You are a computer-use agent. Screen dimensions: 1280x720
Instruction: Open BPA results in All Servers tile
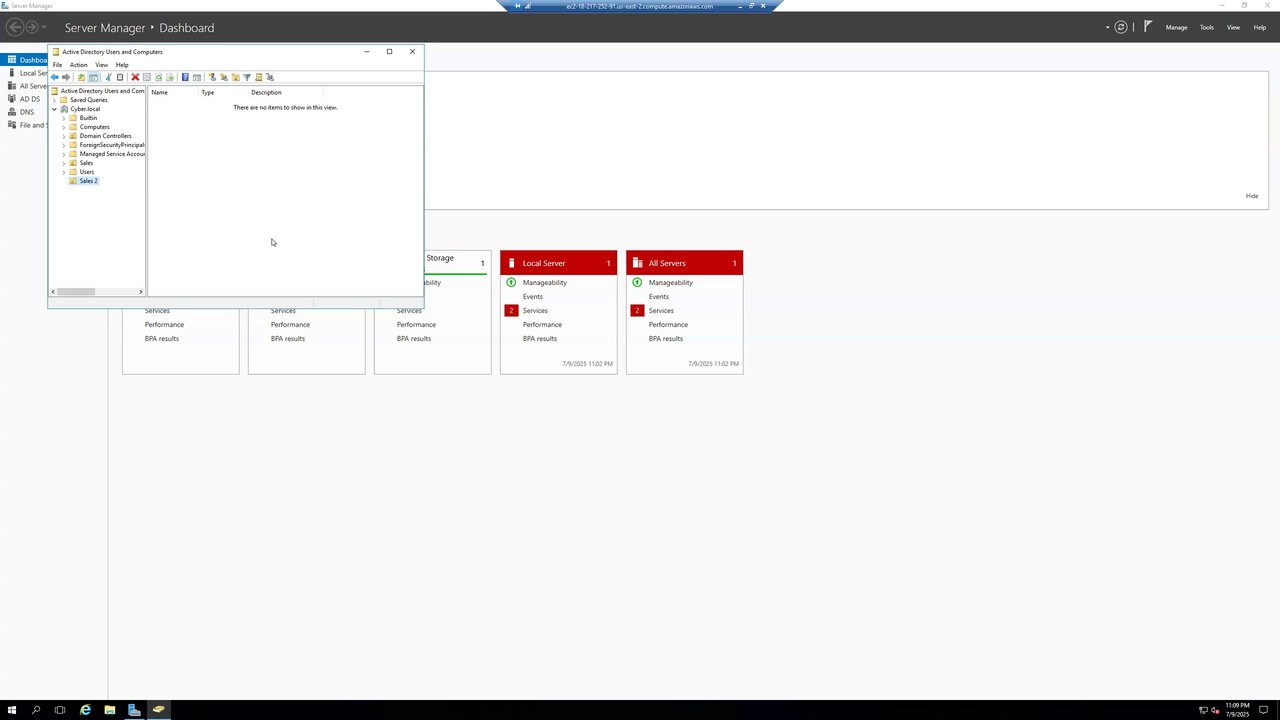(x=666, y=339)
